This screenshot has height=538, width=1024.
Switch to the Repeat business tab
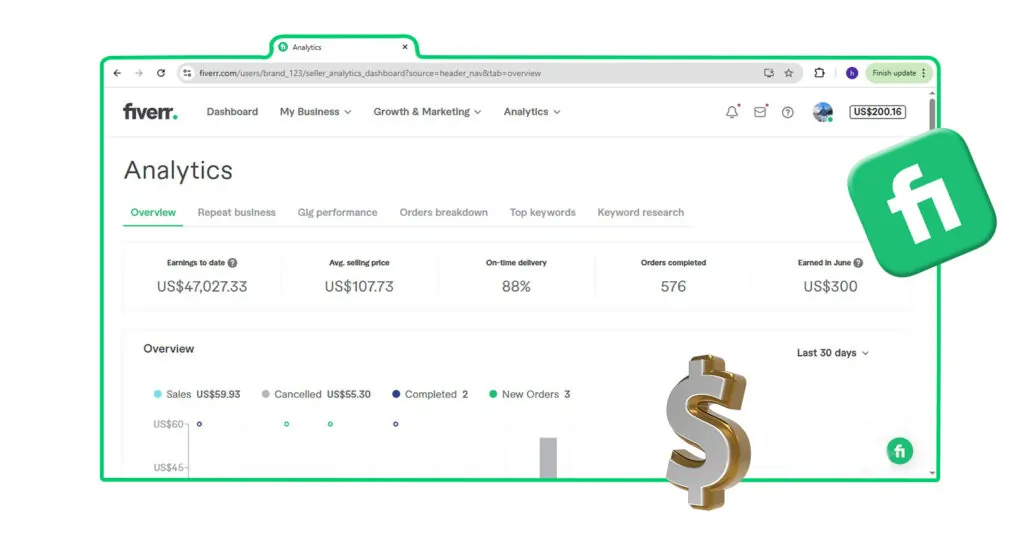236,212
